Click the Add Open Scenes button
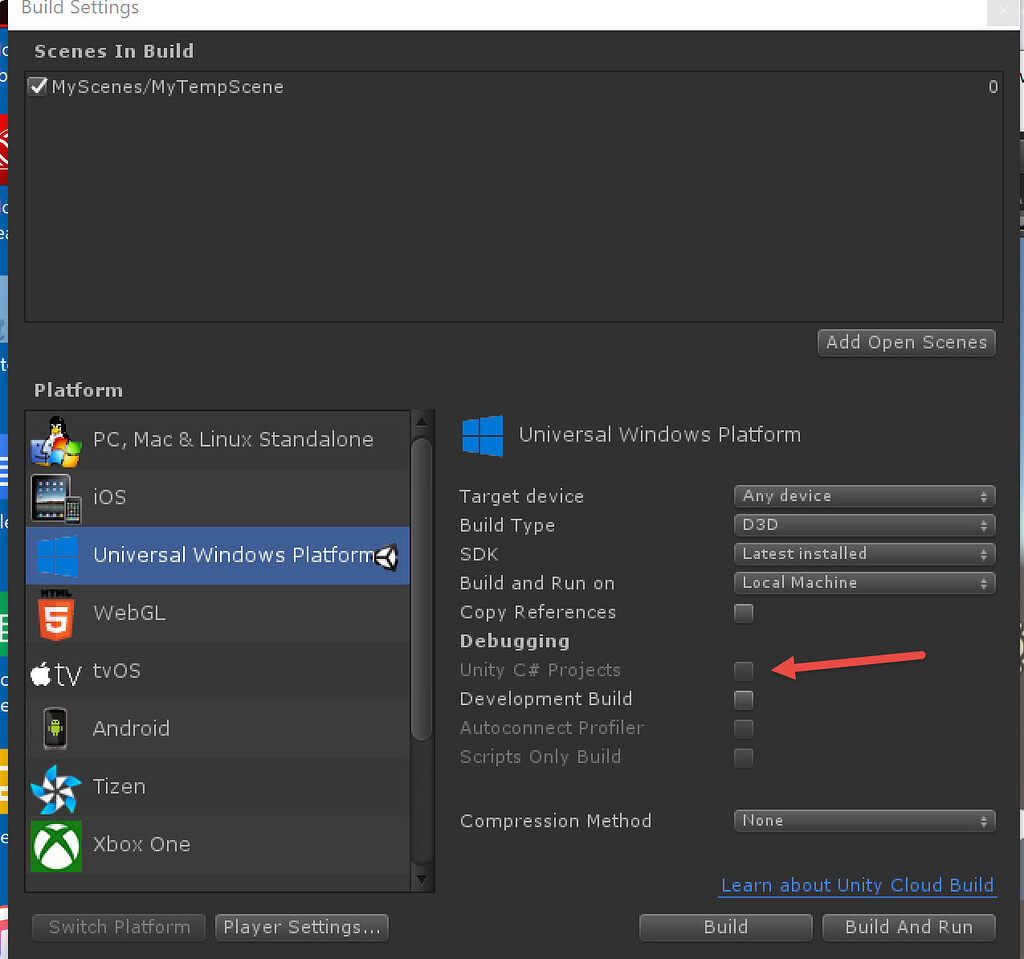The width and height of the screenshot is (1024, 959). pos(906,342)
